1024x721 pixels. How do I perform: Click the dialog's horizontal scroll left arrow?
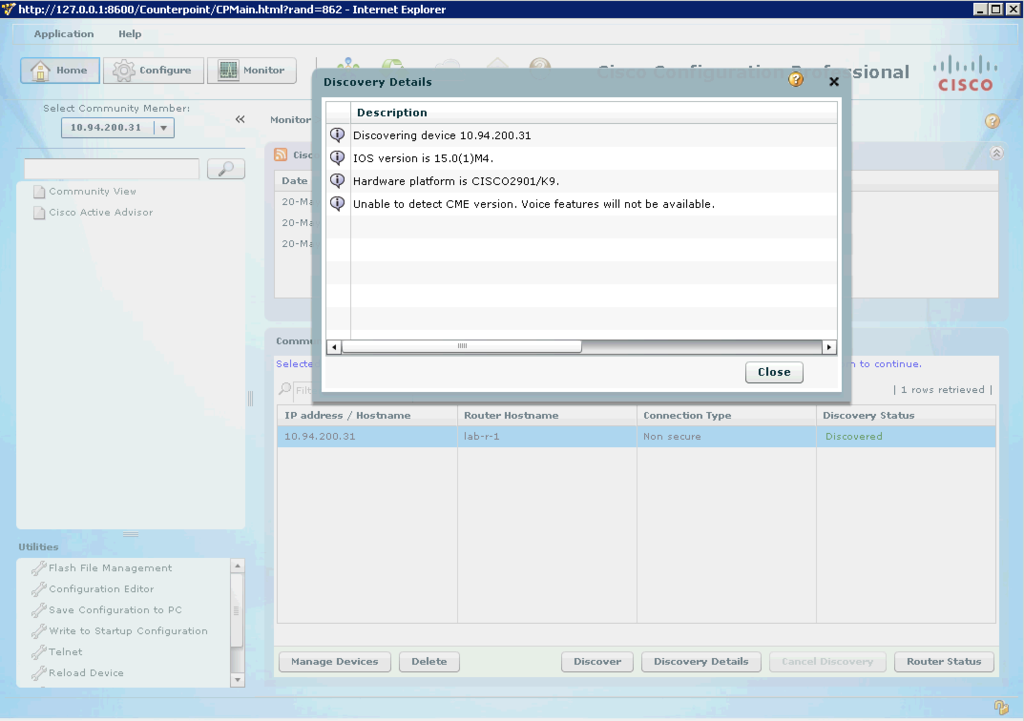click(x=334, y=347)
